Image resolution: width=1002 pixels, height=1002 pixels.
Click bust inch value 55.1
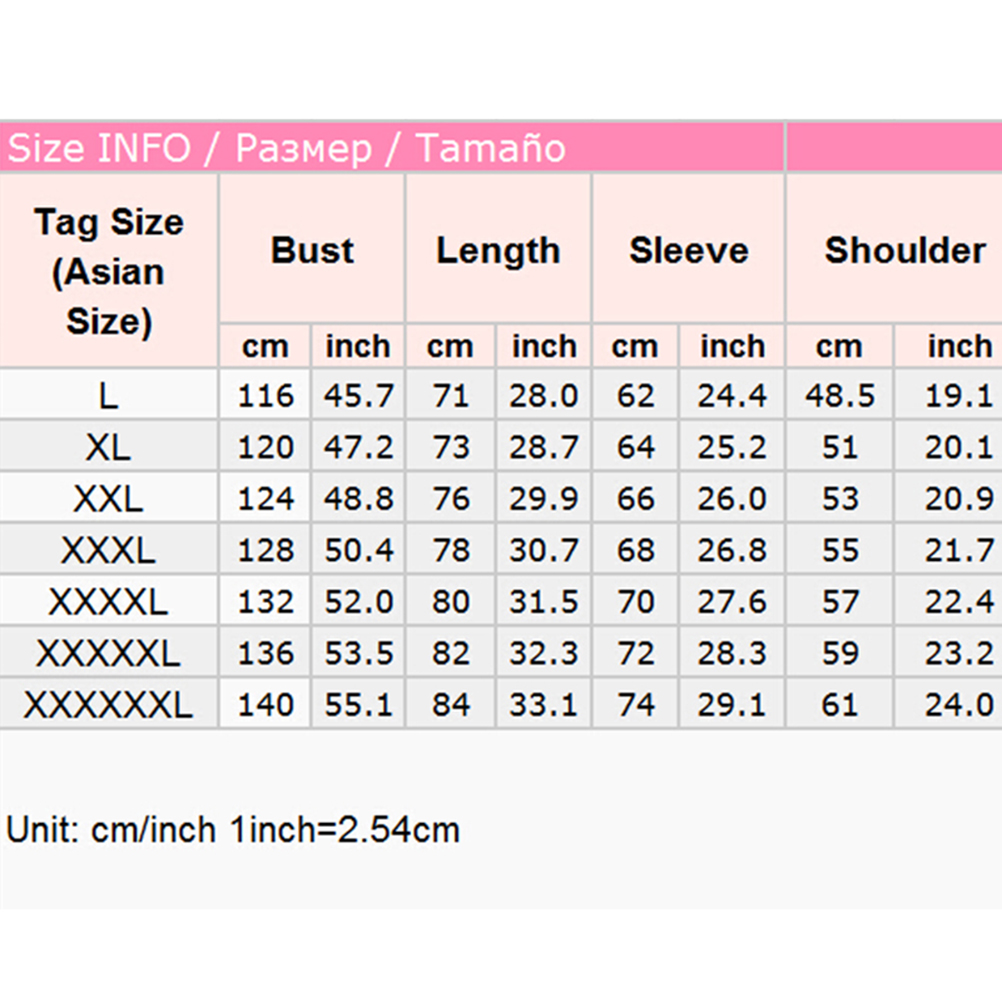pyautogui.click(x=358, y=706)
